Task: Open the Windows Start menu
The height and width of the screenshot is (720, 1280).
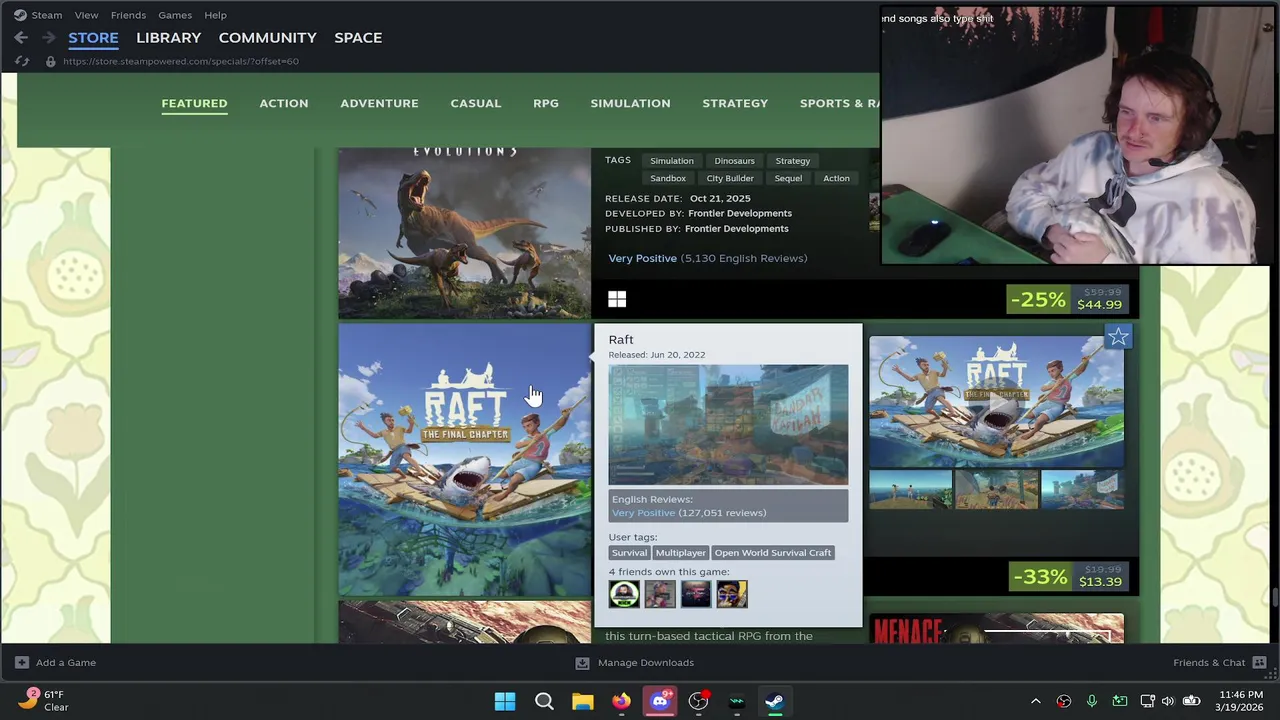Action: coord(505,701)
